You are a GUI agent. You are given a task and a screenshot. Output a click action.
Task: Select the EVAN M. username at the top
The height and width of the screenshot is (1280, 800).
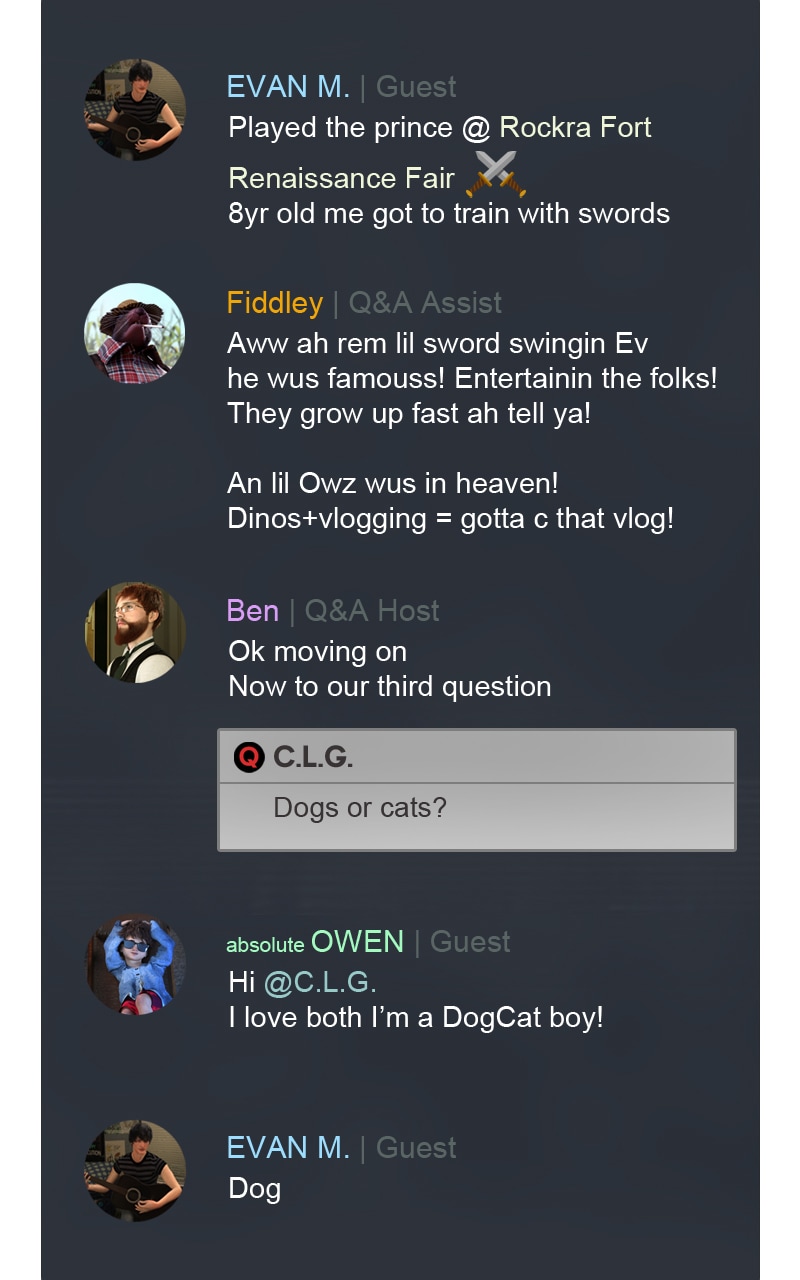point(289,87)
